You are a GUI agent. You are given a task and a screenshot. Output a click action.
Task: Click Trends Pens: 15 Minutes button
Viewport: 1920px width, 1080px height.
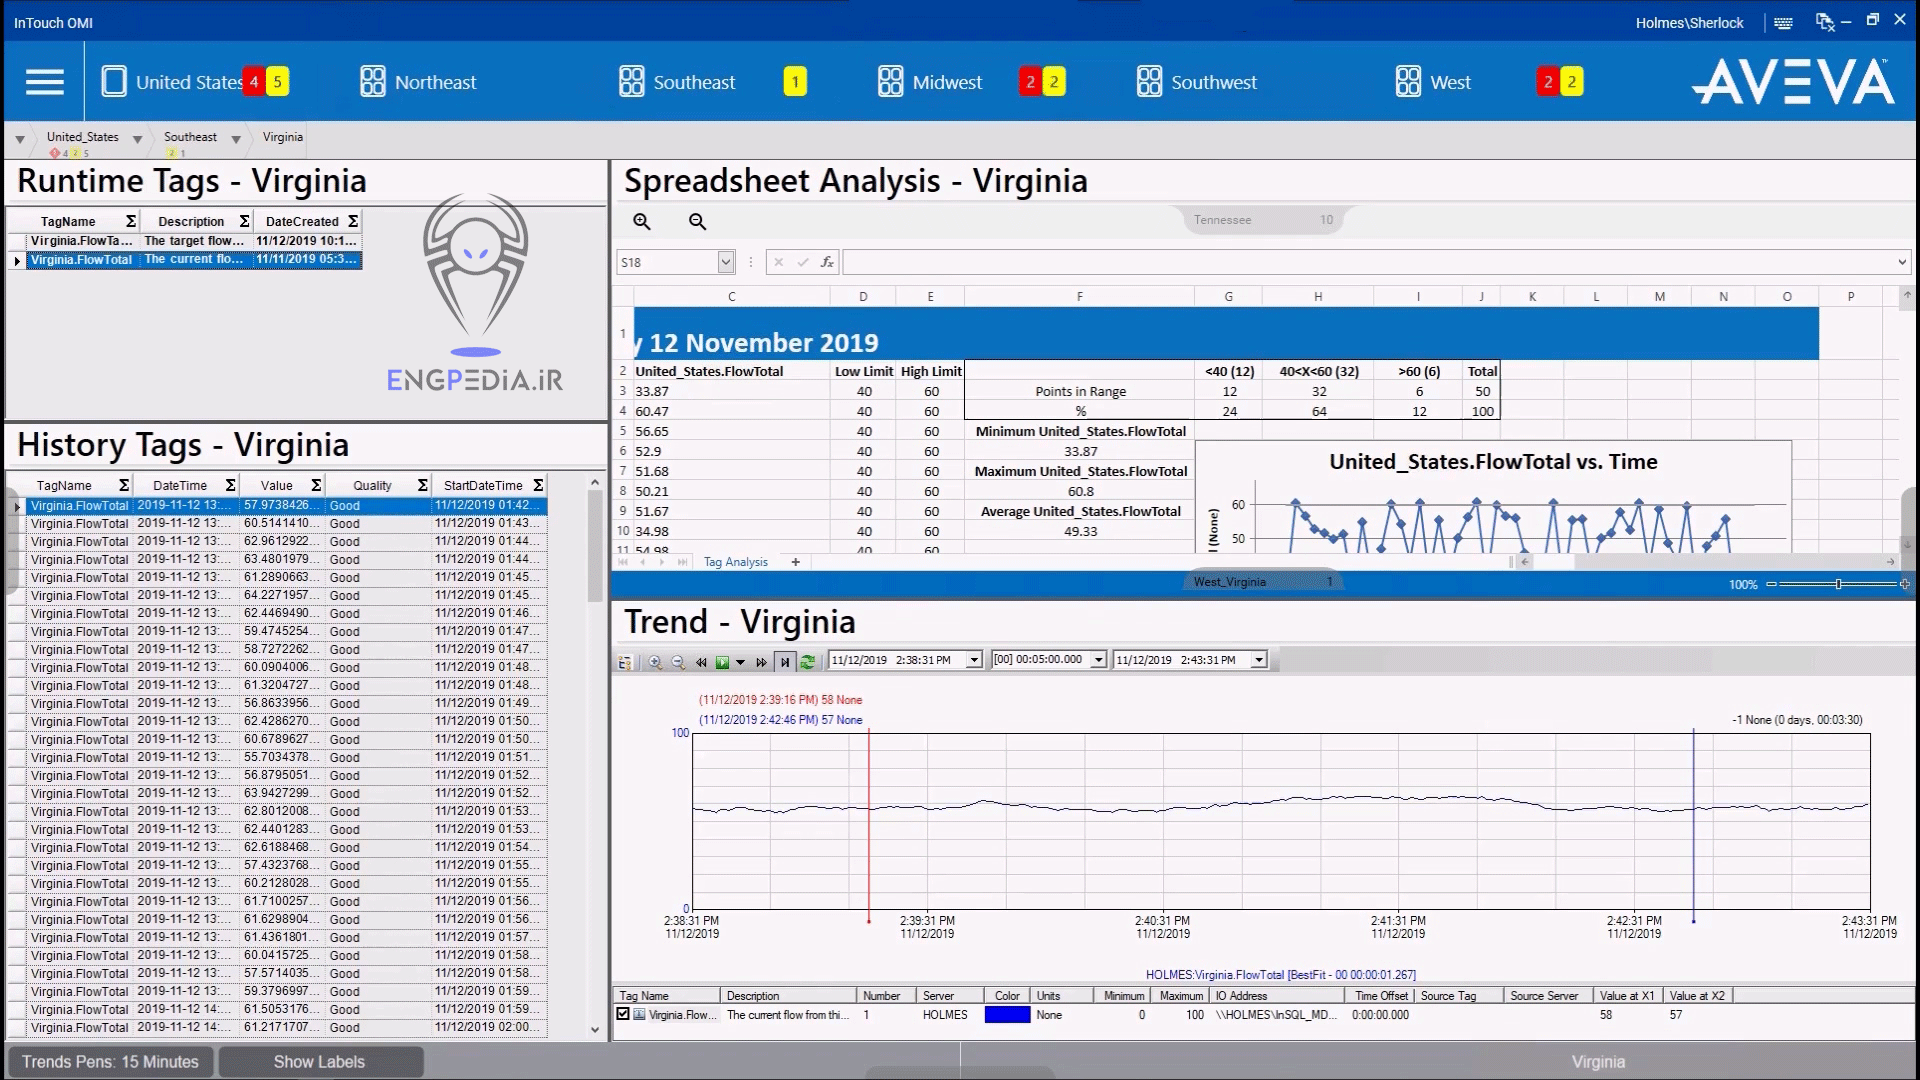coord(110,1062)
